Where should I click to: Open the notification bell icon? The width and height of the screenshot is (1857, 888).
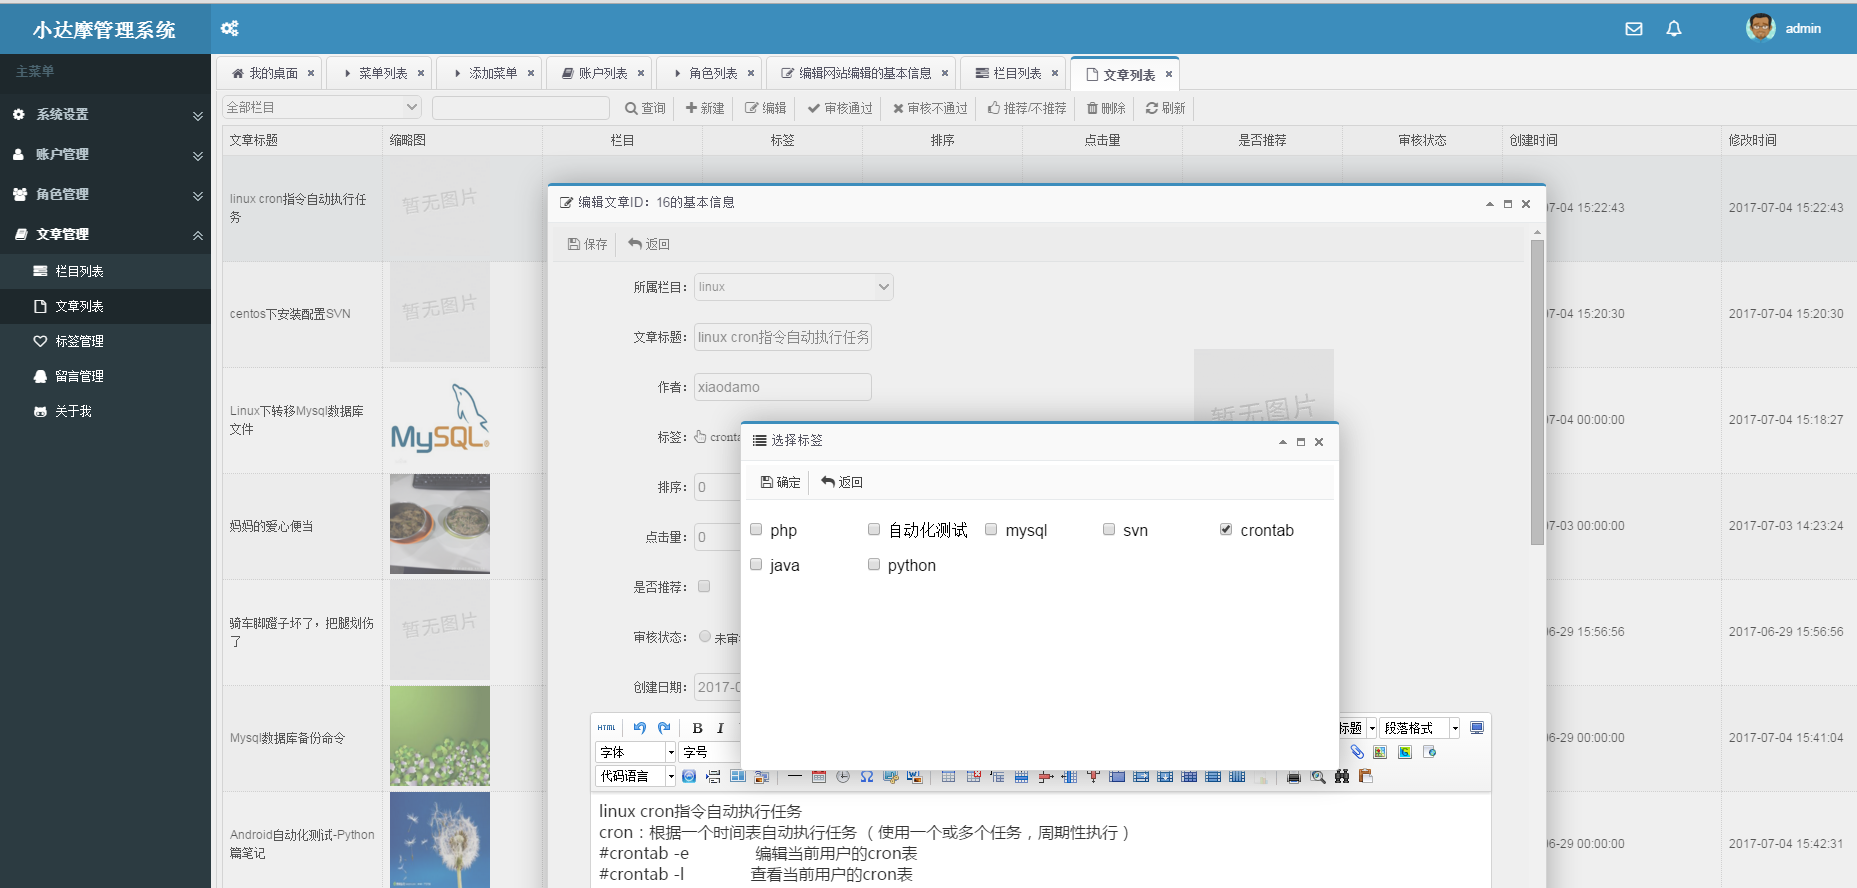click(x=1674, y=29)
